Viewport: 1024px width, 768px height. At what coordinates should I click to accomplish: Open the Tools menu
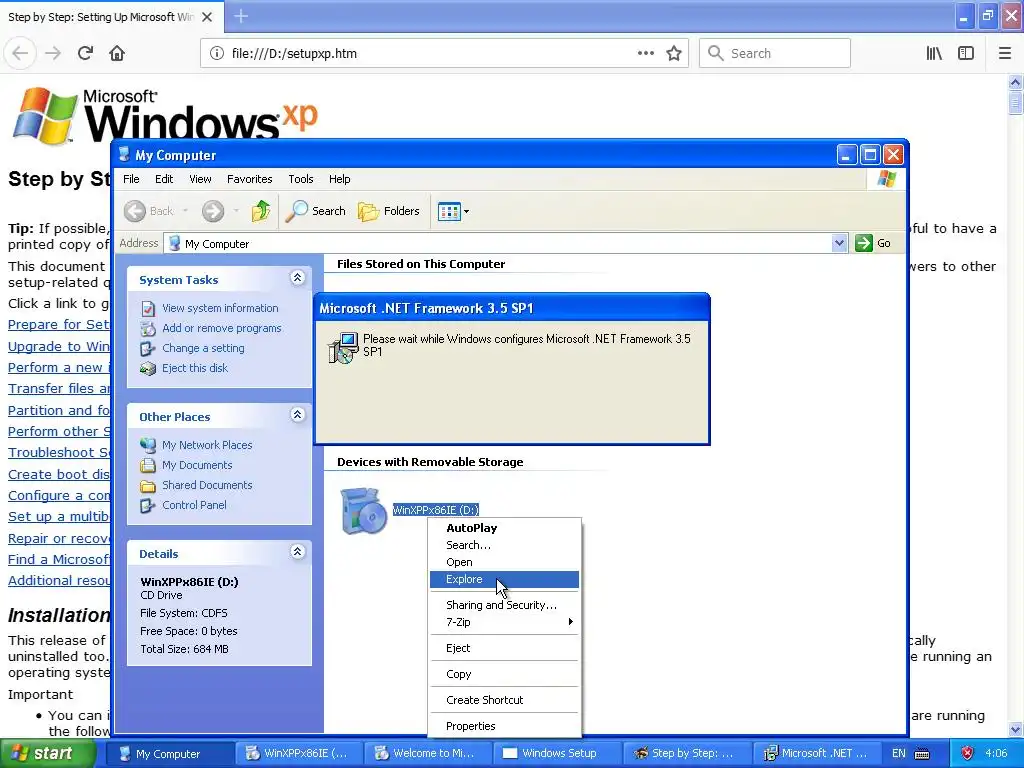point(301,179)
